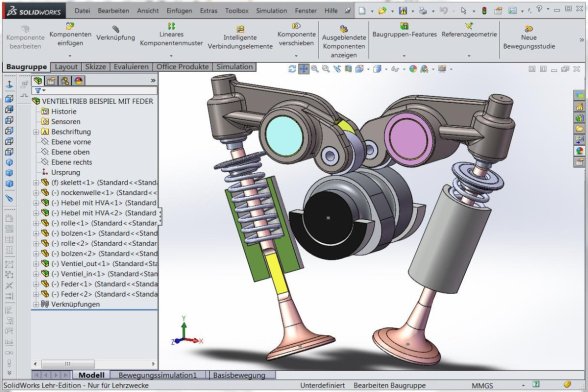Image resolution: width=588 pixels, height=392 pixels.
Task: Open the Simulation menu in menu bar
Action: tap(272, 11)
